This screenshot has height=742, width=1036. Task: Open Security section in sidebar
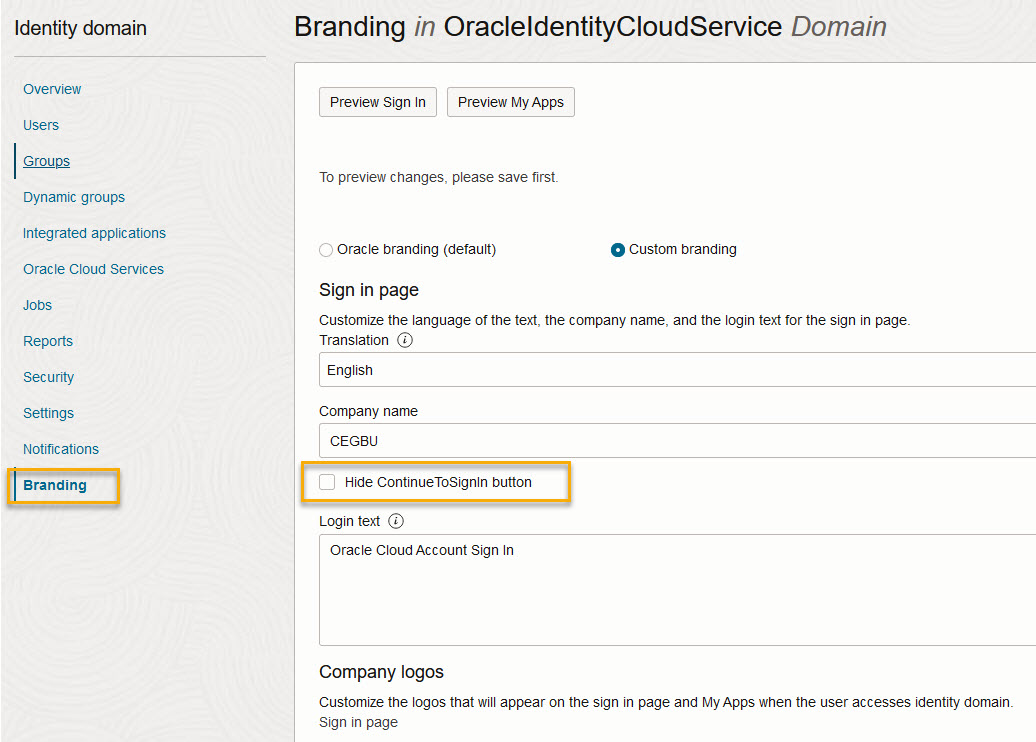pos(48,377)
